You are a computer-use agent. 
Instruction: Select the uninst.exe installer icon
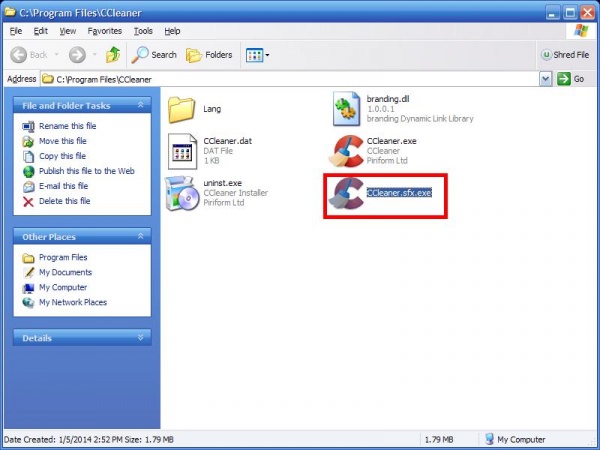point(182,193)
